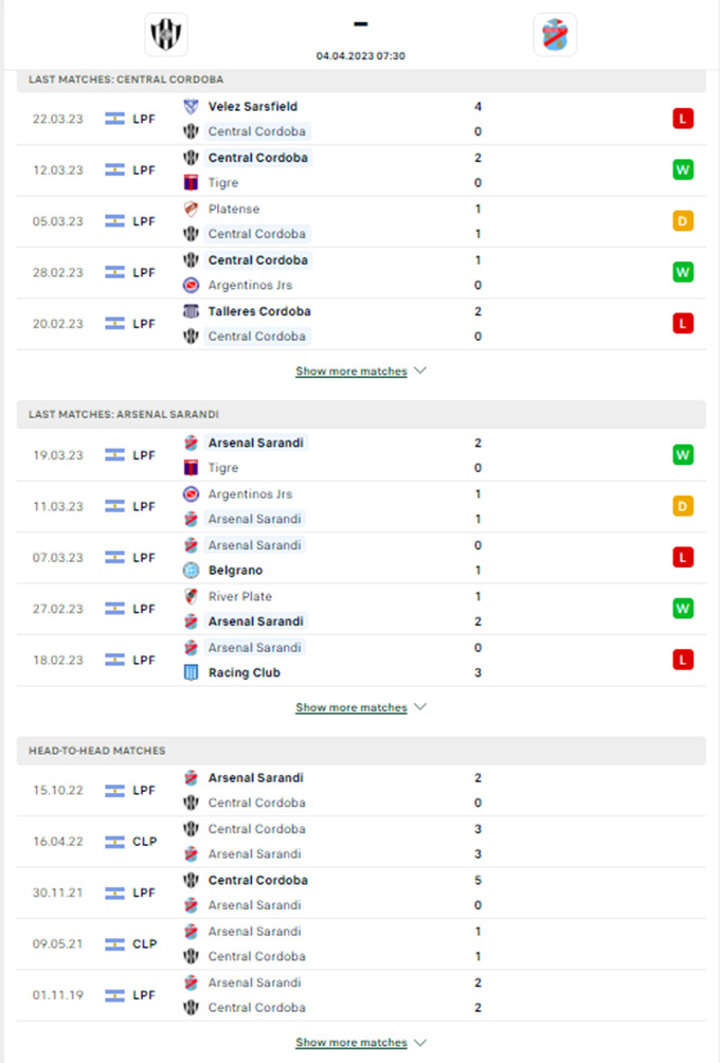The width and height of the screenshot is (720, 1063).
Task: Click the Arsenal Sarandi crest in header
Action: click(x=555, y=34)
